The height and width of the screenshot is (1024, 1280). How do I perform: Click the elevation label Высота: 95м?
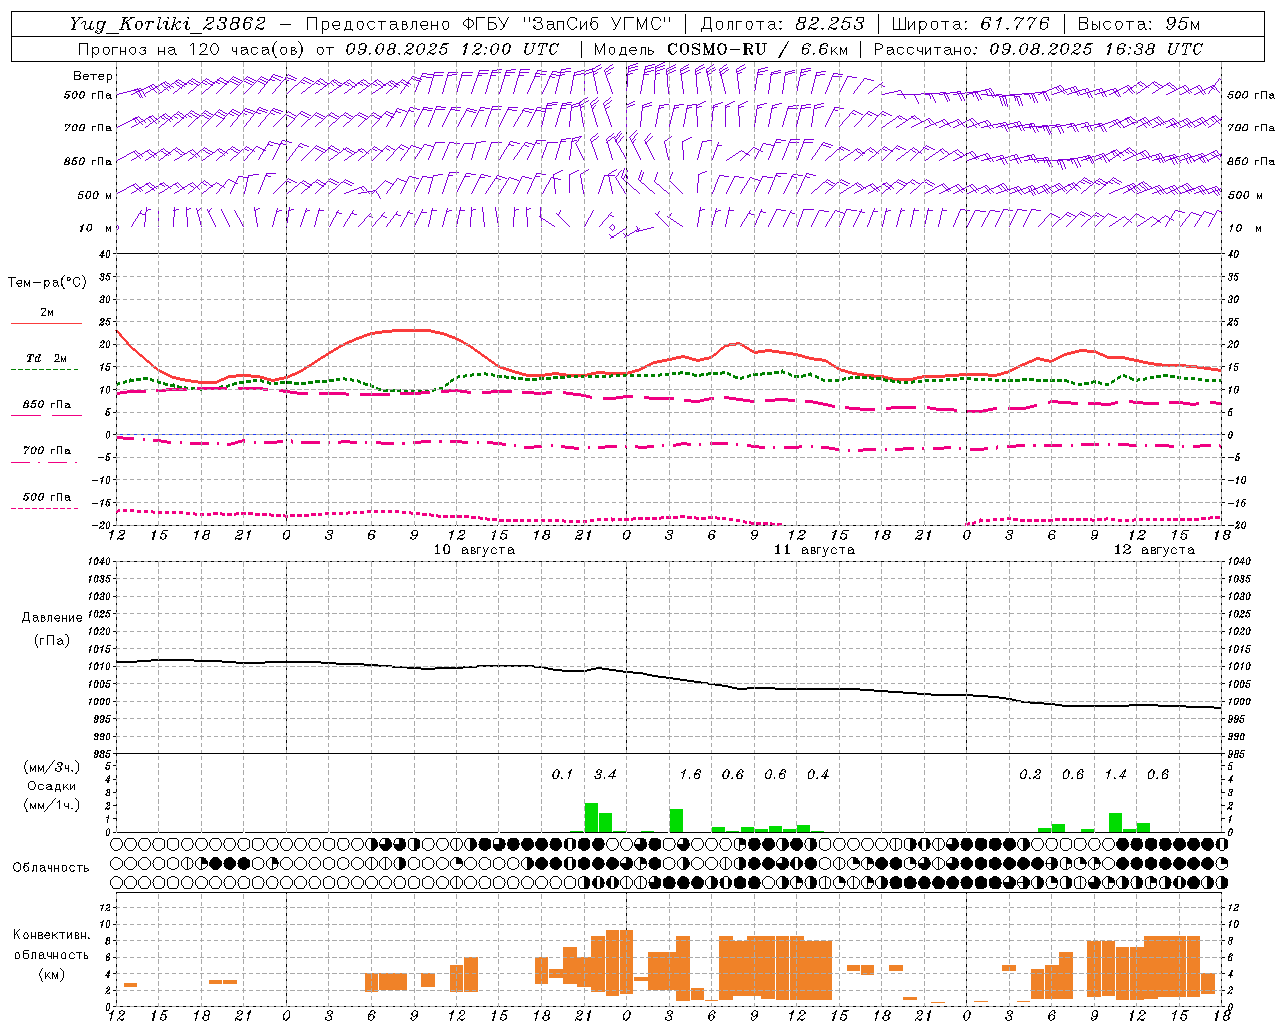(x=1139, y=24)
